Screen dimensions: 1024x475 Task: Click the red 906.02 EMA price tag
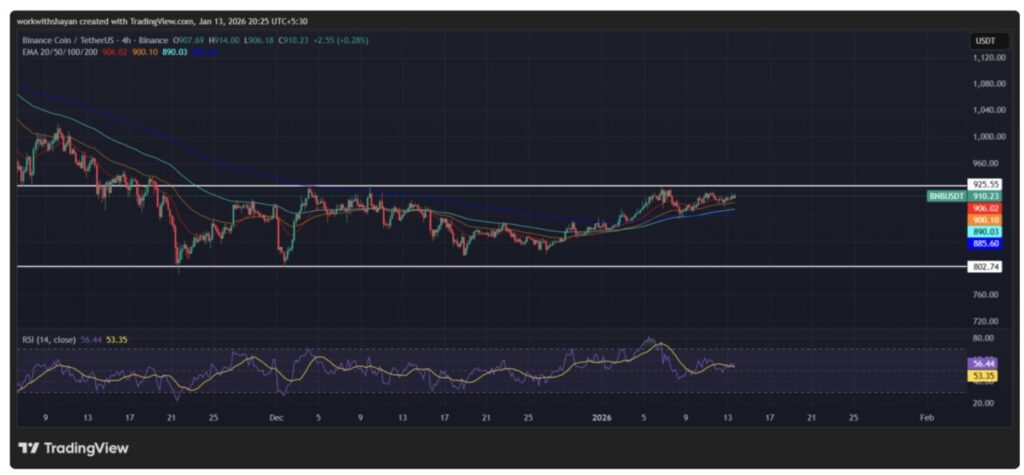tap(985, 208)
